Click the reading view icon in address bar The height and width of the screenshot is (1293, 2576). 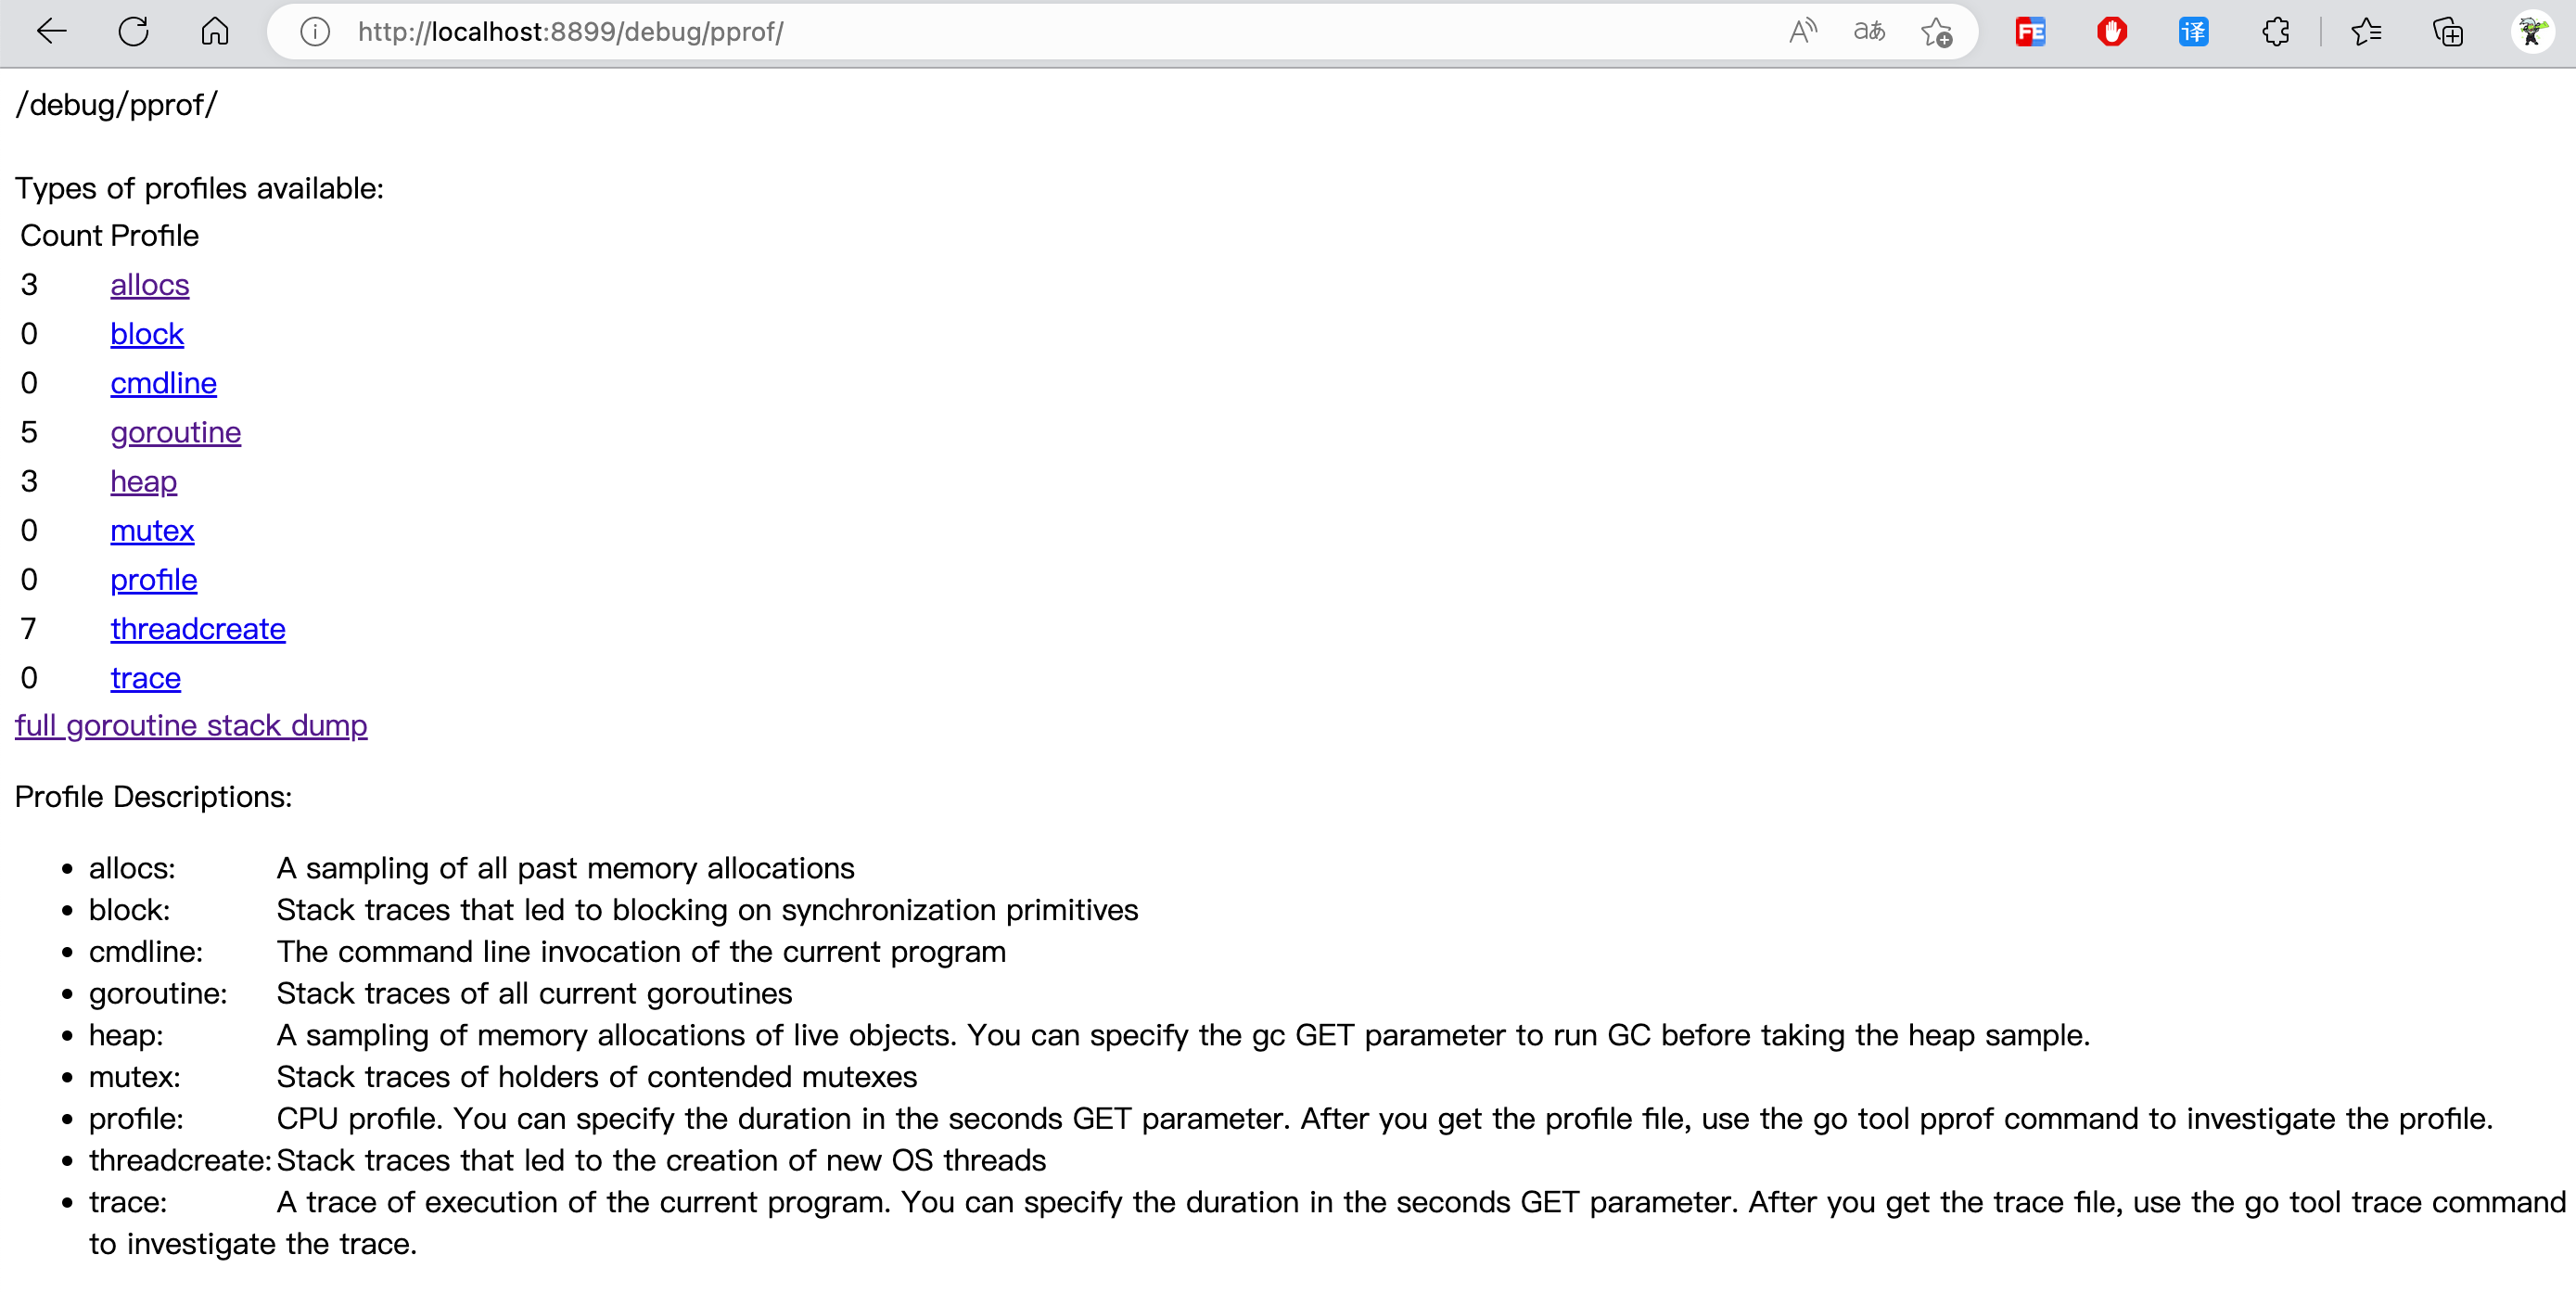[x=1864, y=30]
